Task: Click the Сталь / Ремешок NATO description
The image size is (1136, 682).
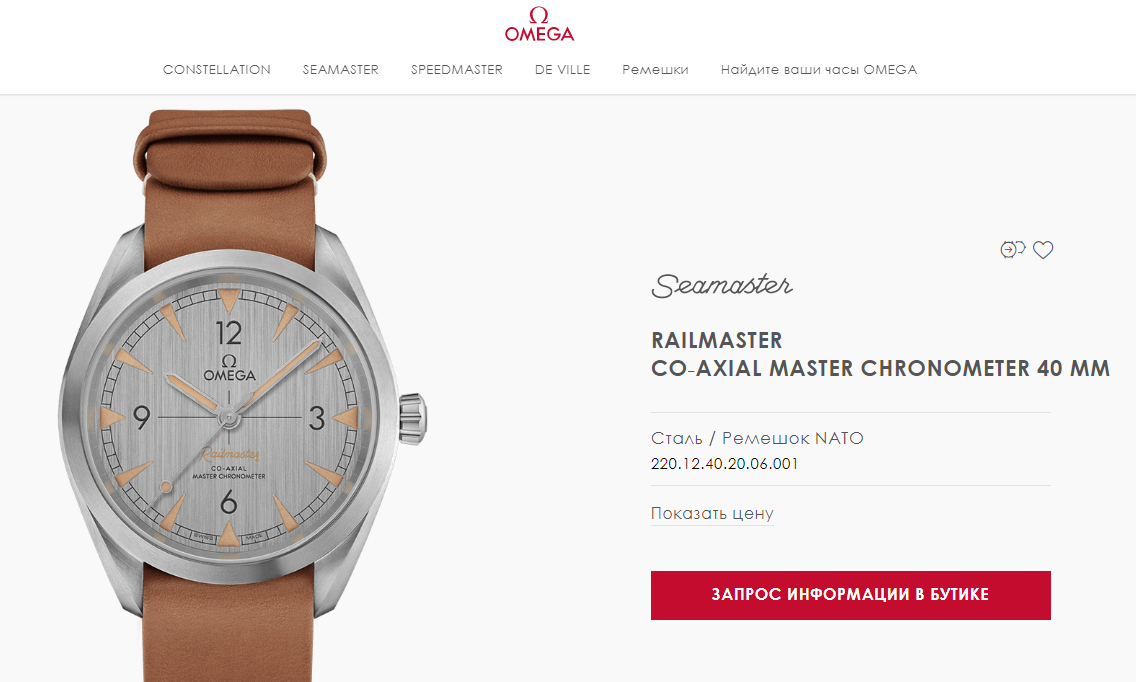Action: click(x=757, y=438)
